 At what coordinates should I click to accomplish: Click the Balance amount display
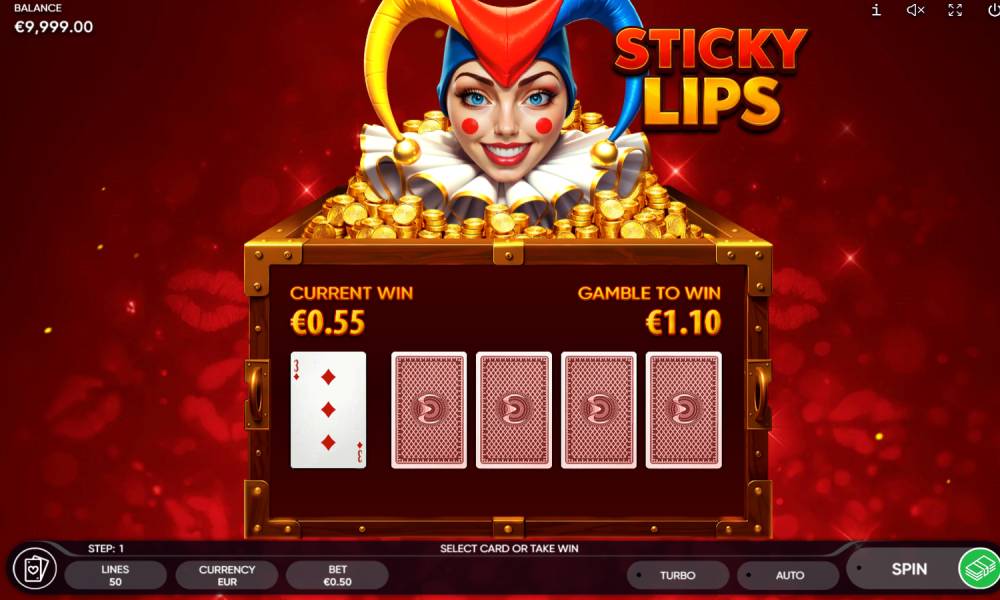(54, 27)
